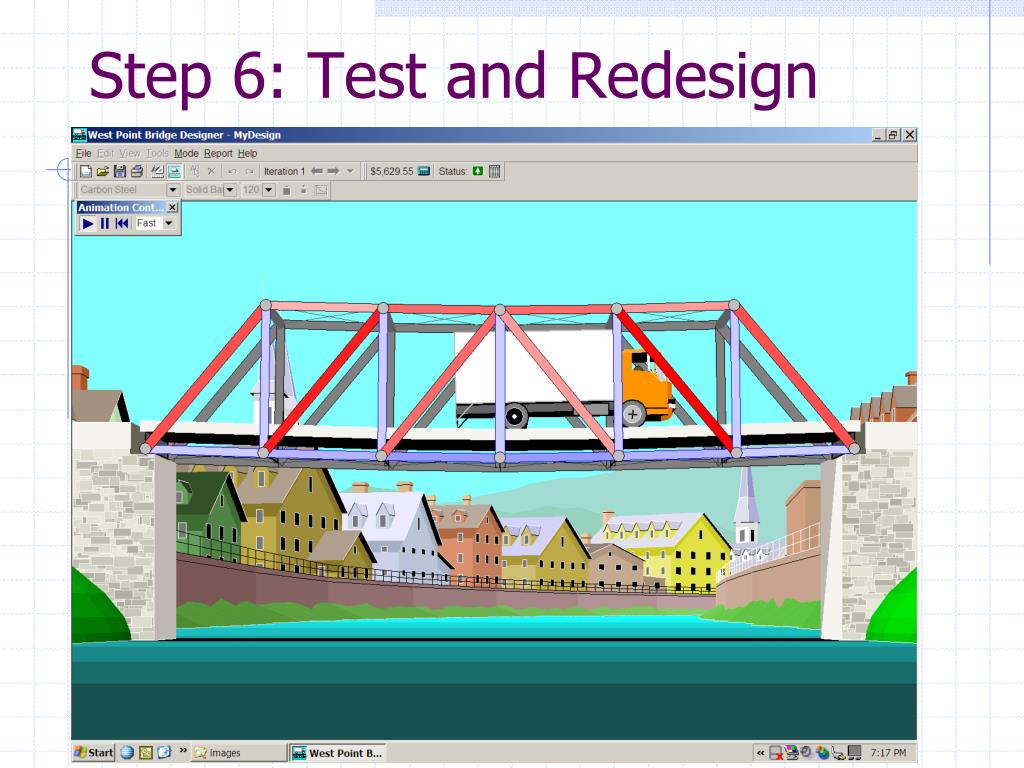Viewport: 1024px width, 768px height.
Task: Click the Redo toolbar icon
Action: pos(249,171)
